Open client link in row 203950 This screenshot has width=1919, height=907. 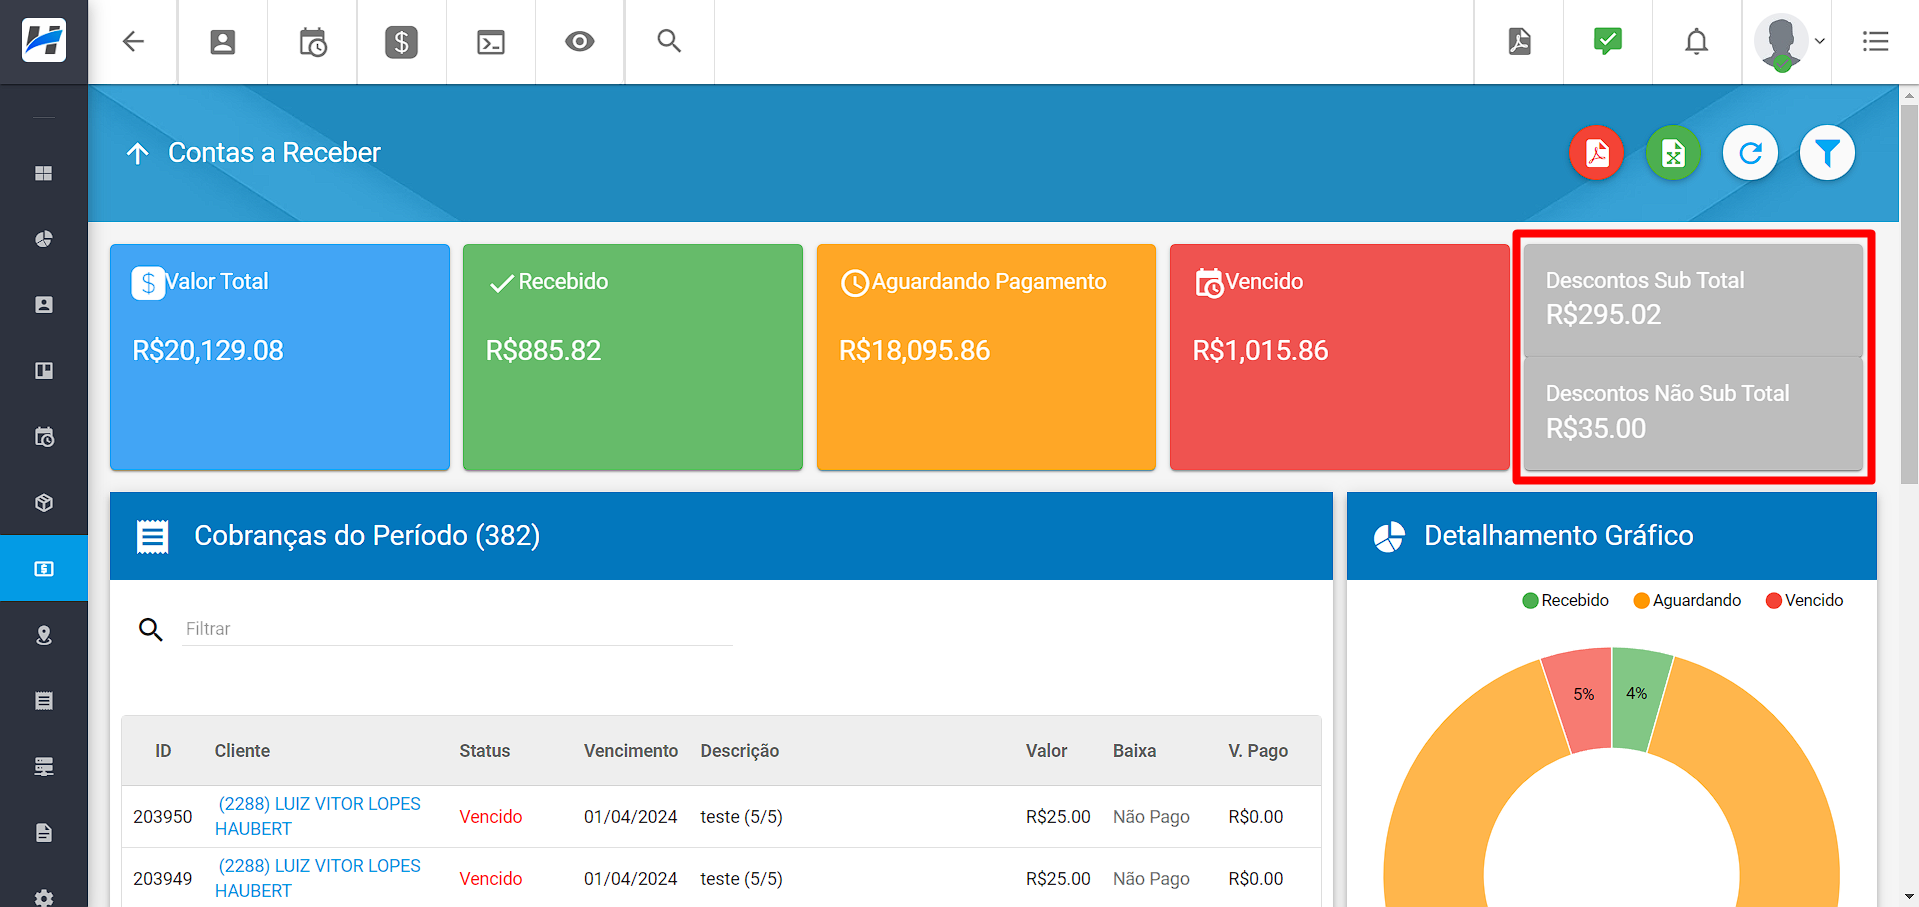pyautogui.click(x=318, y=816)
